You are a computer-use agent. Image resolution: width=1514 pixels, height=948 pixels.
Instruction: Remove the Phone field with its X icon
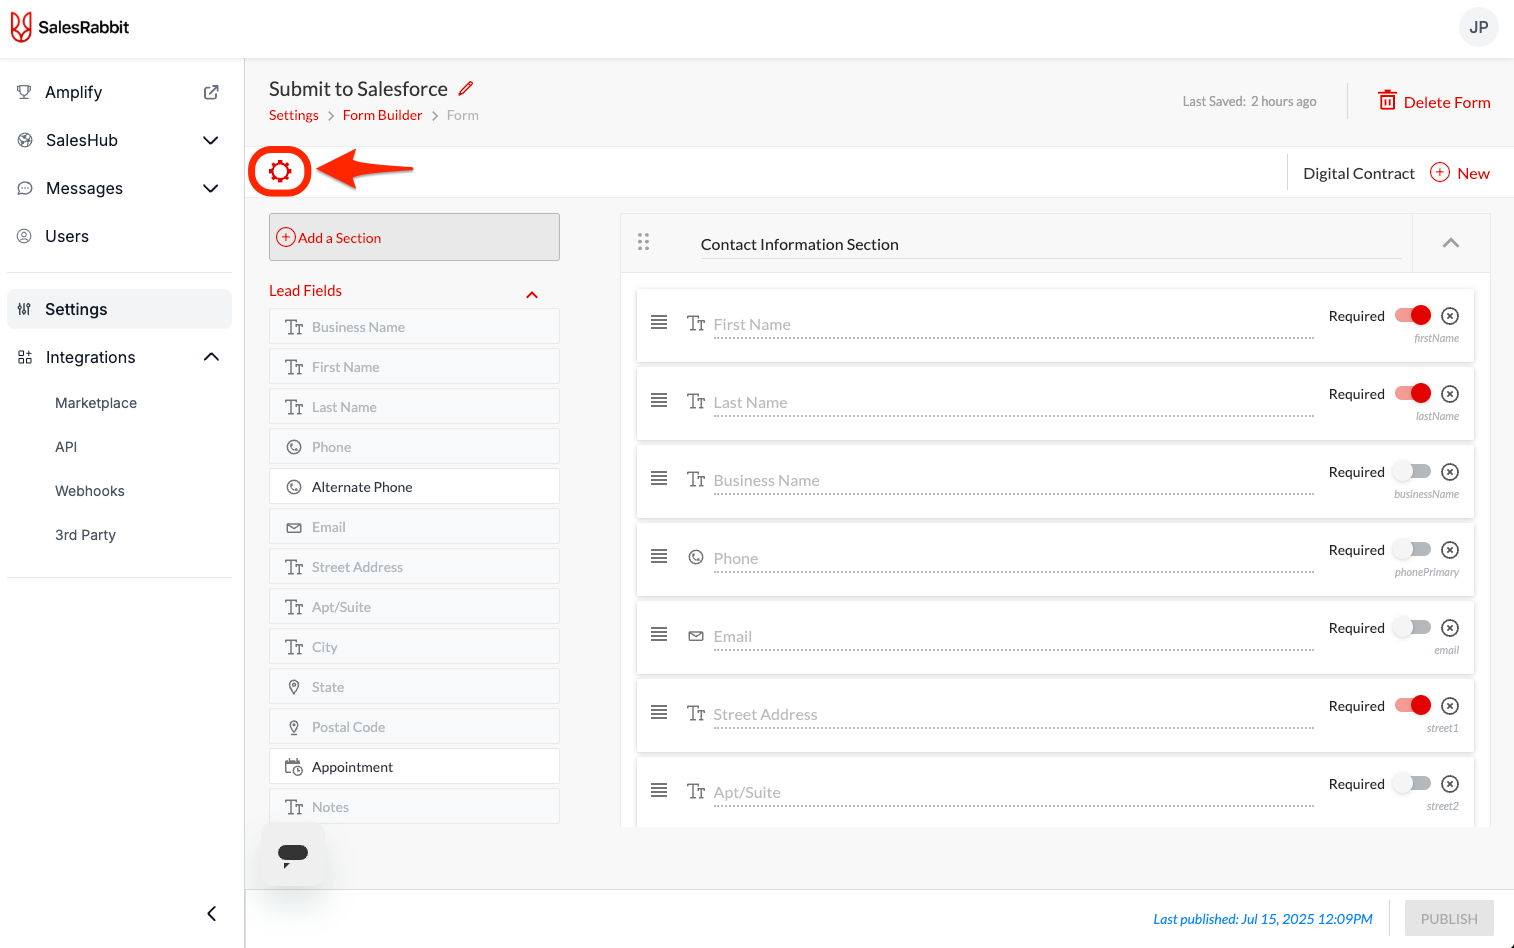point(1450,550)
